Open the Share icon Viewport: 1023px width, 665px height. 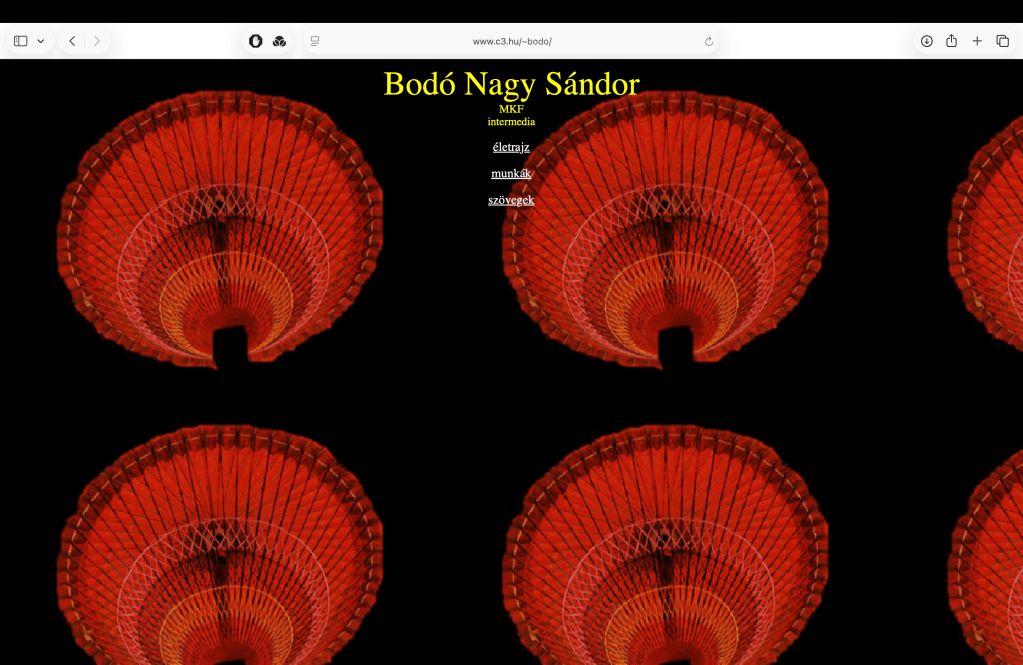[x=951, y=41]
